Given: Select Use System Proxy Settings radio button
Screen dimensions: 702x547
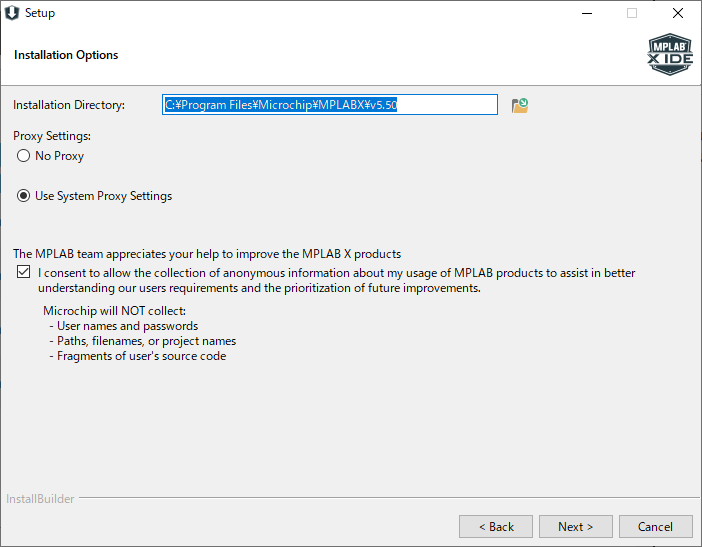Looking at the screenshot, I should tap(23, 196).
